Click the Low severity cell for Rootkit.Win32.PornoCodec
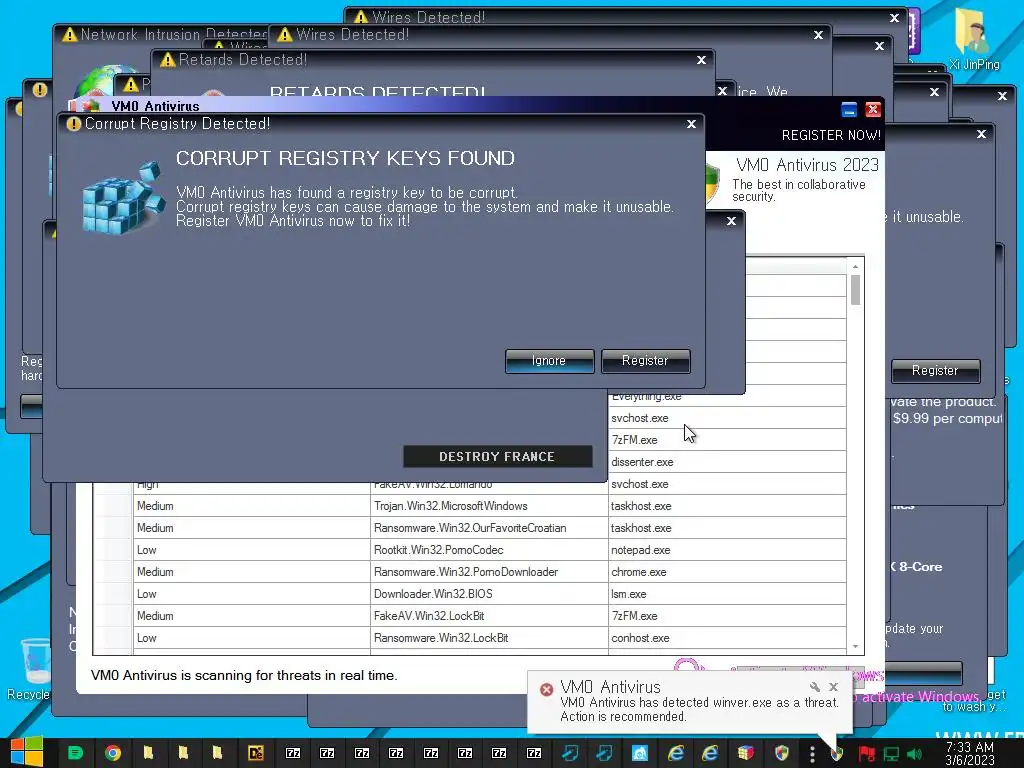Screen dimensions: 1024x768 (252, 550)
